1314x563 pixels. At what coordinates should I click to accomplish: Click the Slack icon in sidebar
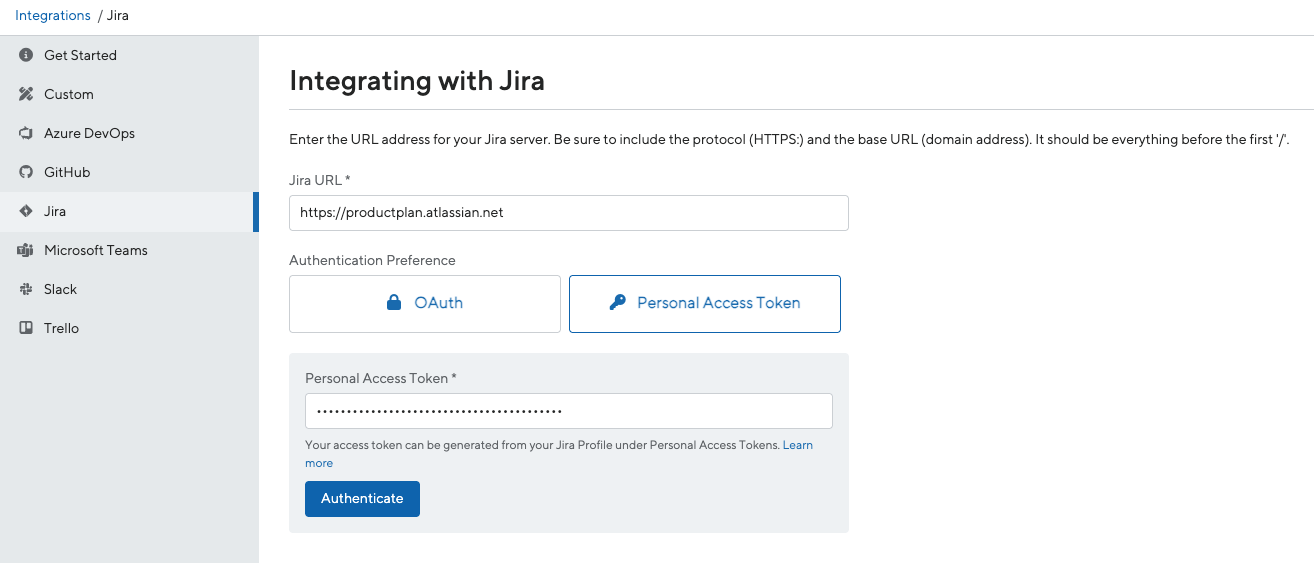point(26,289)
